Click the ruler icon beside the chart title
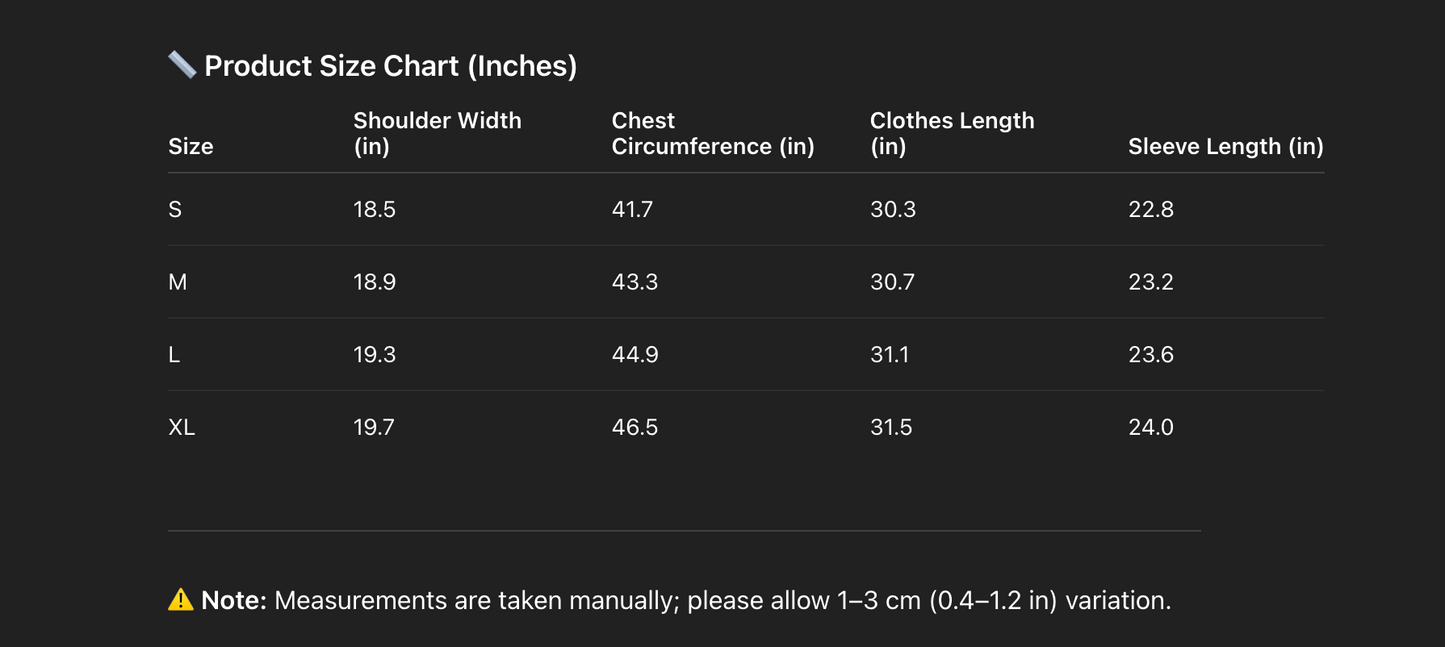Image resolution: width=1445 pixels, height=647 pixels. tap(181, 66)
